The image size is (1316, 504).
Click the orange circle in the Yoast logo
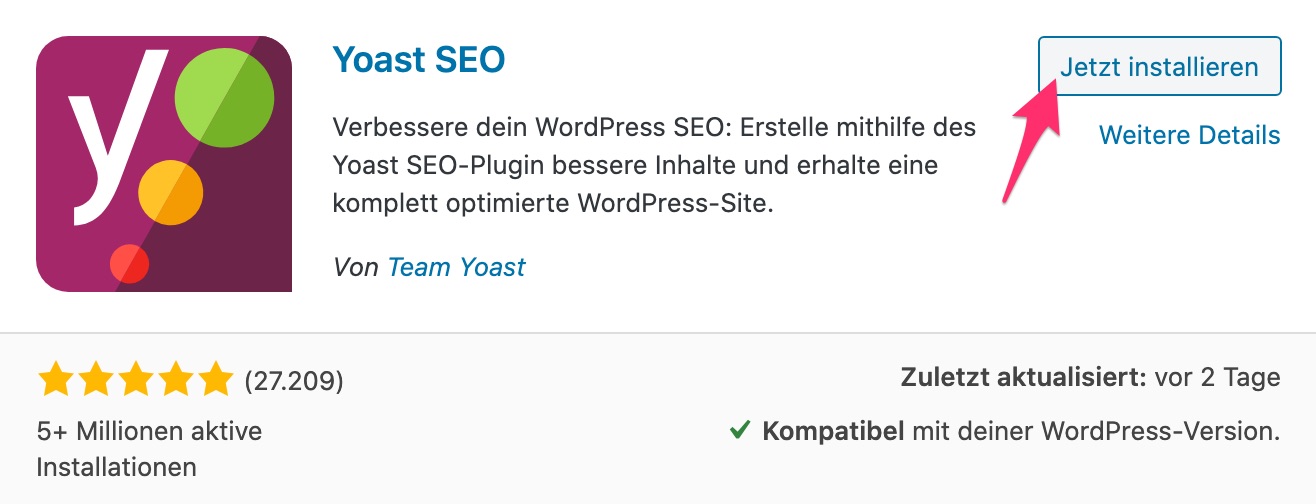pyautogui.click(x=170, y=196)
